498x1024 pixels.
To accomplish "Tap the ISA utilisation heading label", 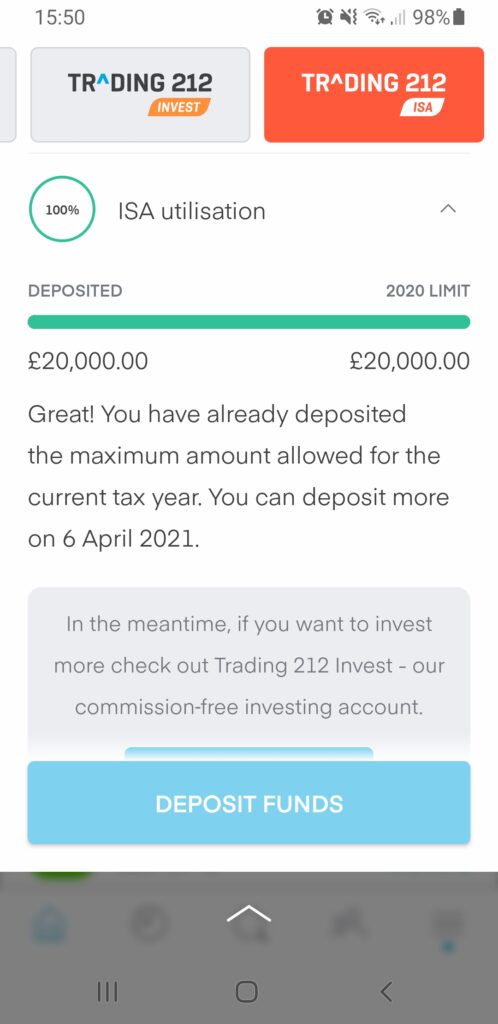I will point(192,211).
